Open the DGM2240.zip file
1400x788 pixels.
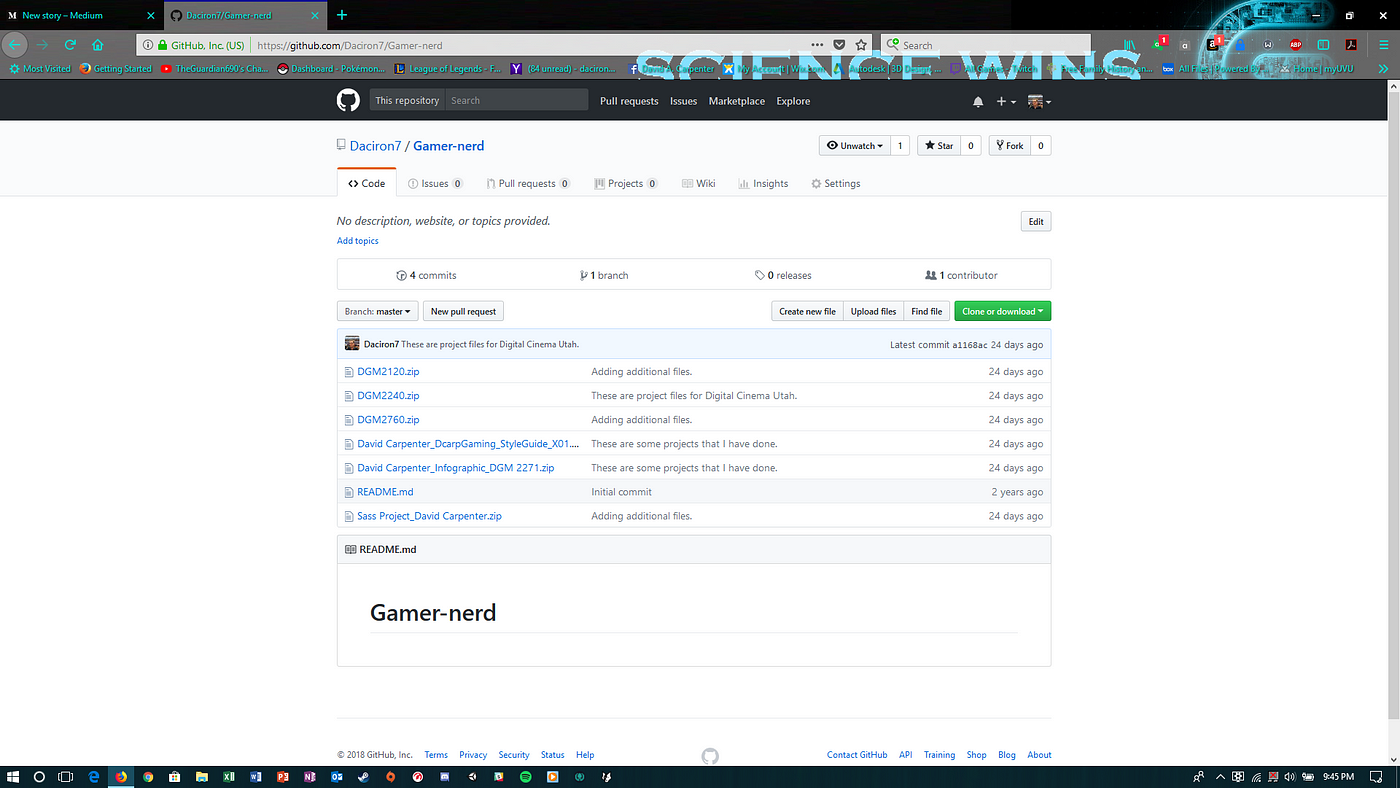[x=388, y=396]
